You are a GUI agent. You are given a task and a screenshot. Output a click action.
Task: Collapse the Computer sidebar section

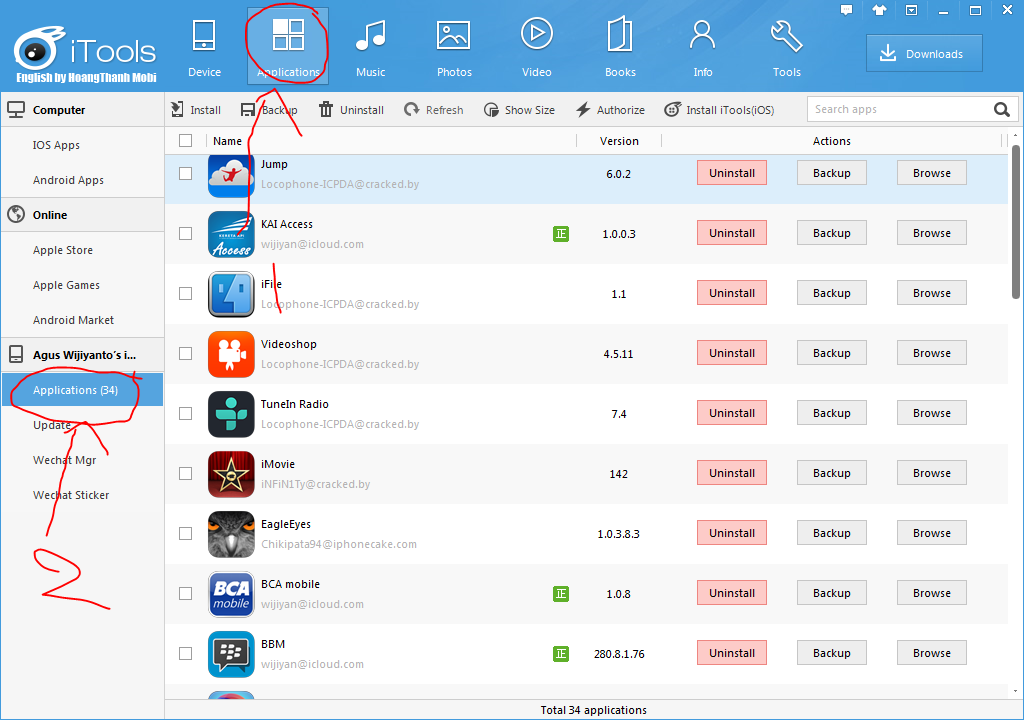click(82, 110)
